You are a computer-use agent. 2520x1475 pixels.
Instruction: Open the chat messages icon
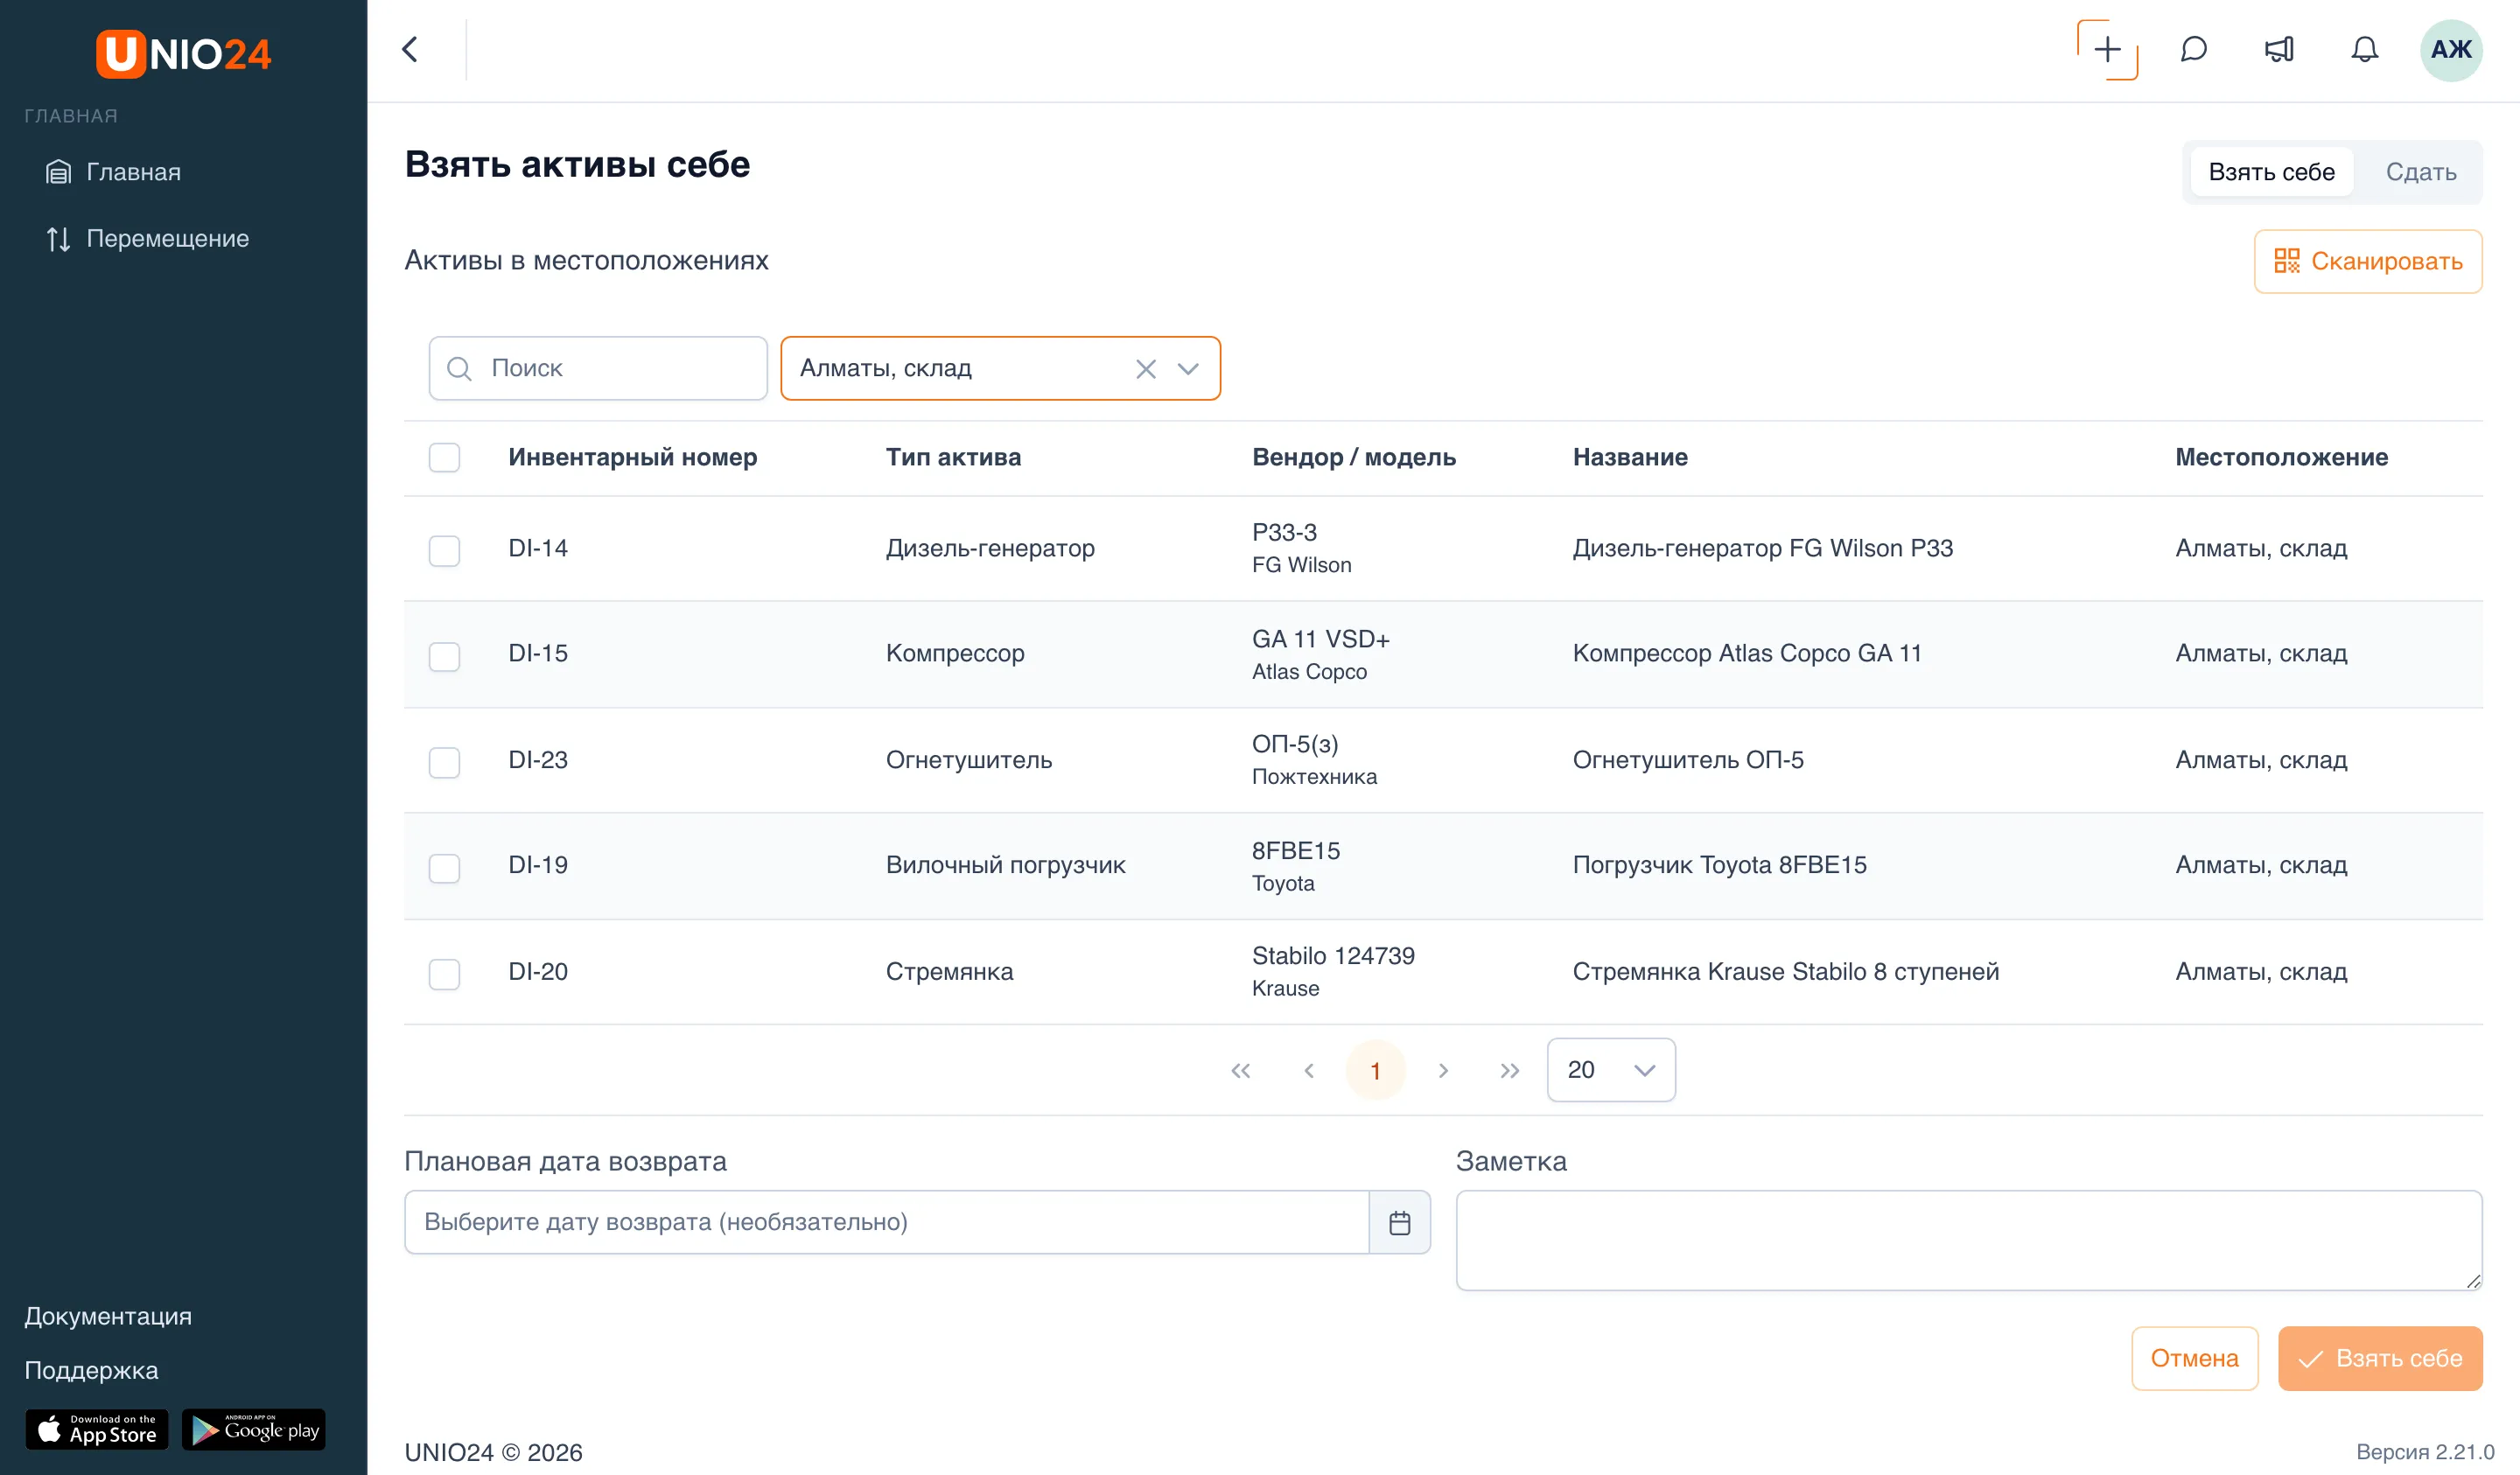pos(2193,49)
